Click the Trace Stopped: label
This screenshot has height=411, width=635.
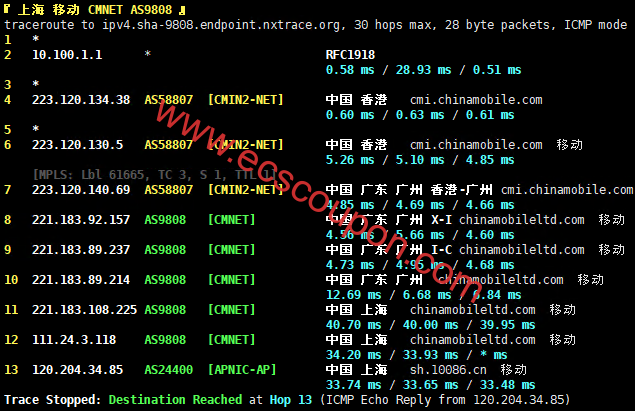pos(53,399)
